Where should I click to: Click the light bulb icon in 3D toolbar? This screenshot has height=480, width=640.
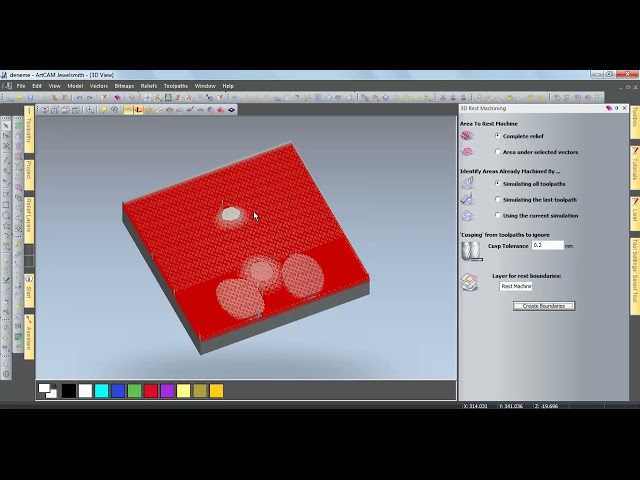pos(104,109)
